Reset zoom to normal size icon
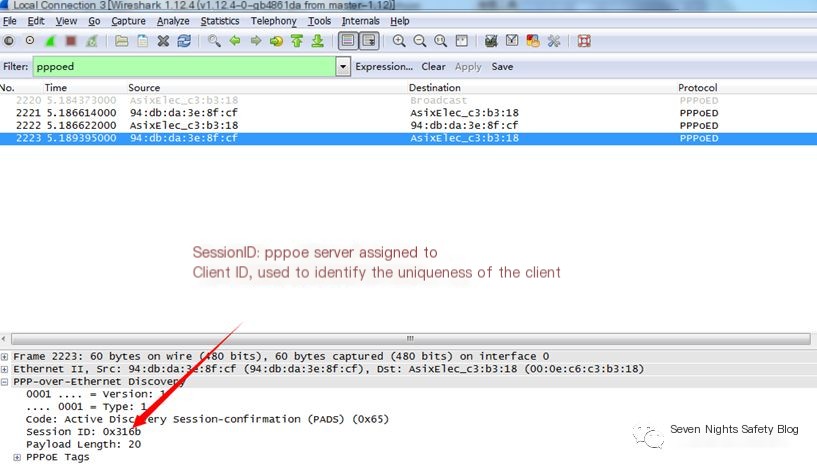Viewport: 817px width, 472px height. tap(441, 41)
